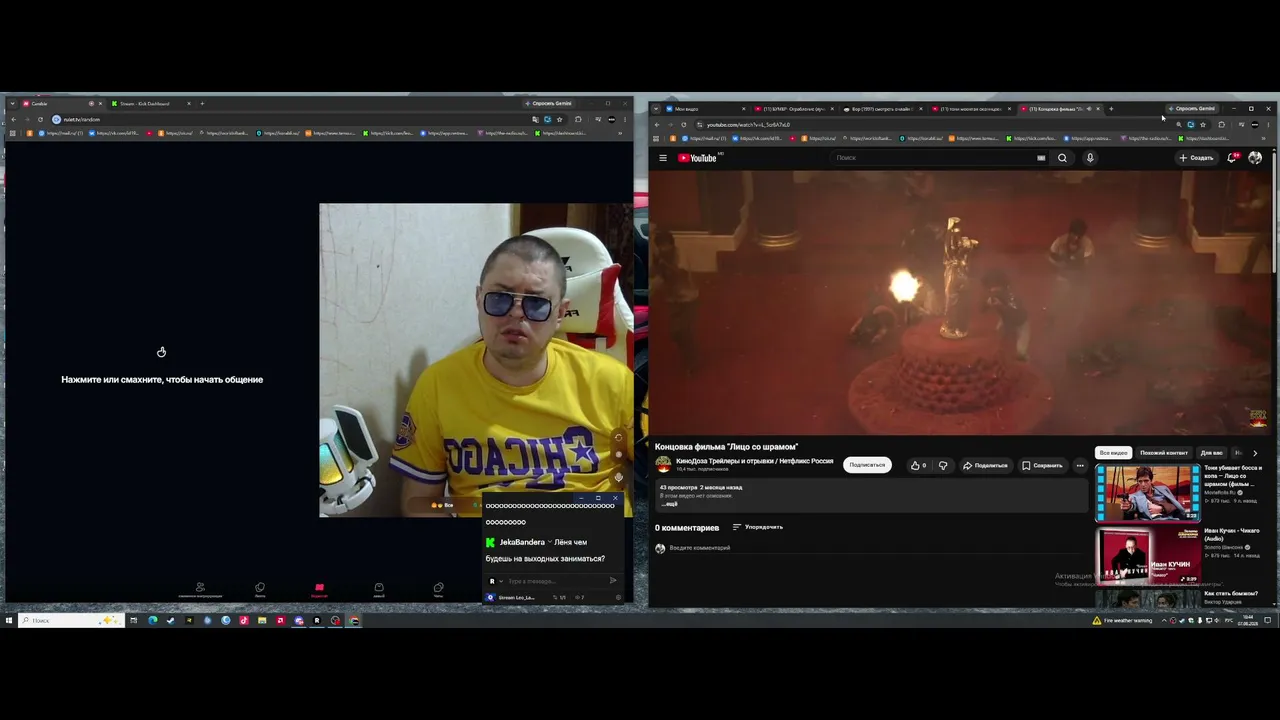Image resolution: width=1280 pixels, height=720 pixels.
Task: Expand the tab search in YouTube window
Action: pyautogui.click(x=656, y=109)
